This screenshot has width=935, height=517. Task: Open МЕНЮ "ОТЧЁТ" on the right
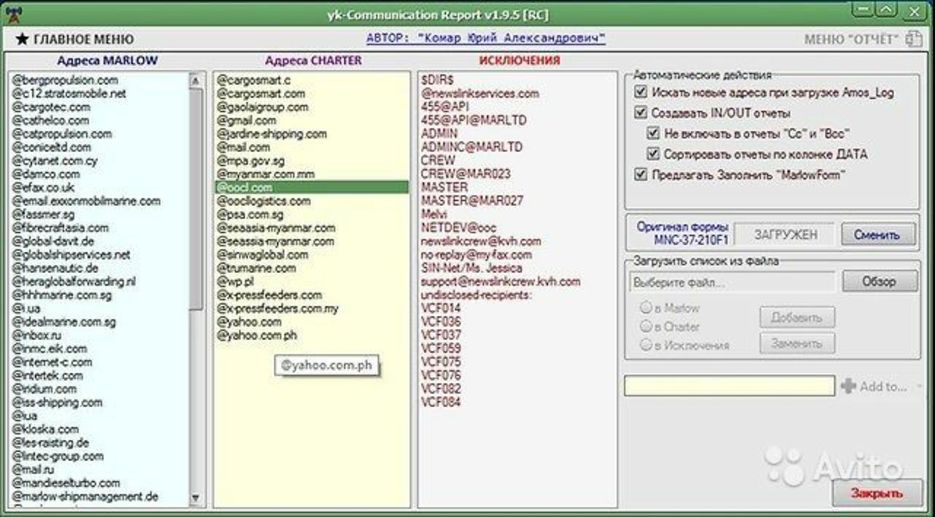click(851, 39)
